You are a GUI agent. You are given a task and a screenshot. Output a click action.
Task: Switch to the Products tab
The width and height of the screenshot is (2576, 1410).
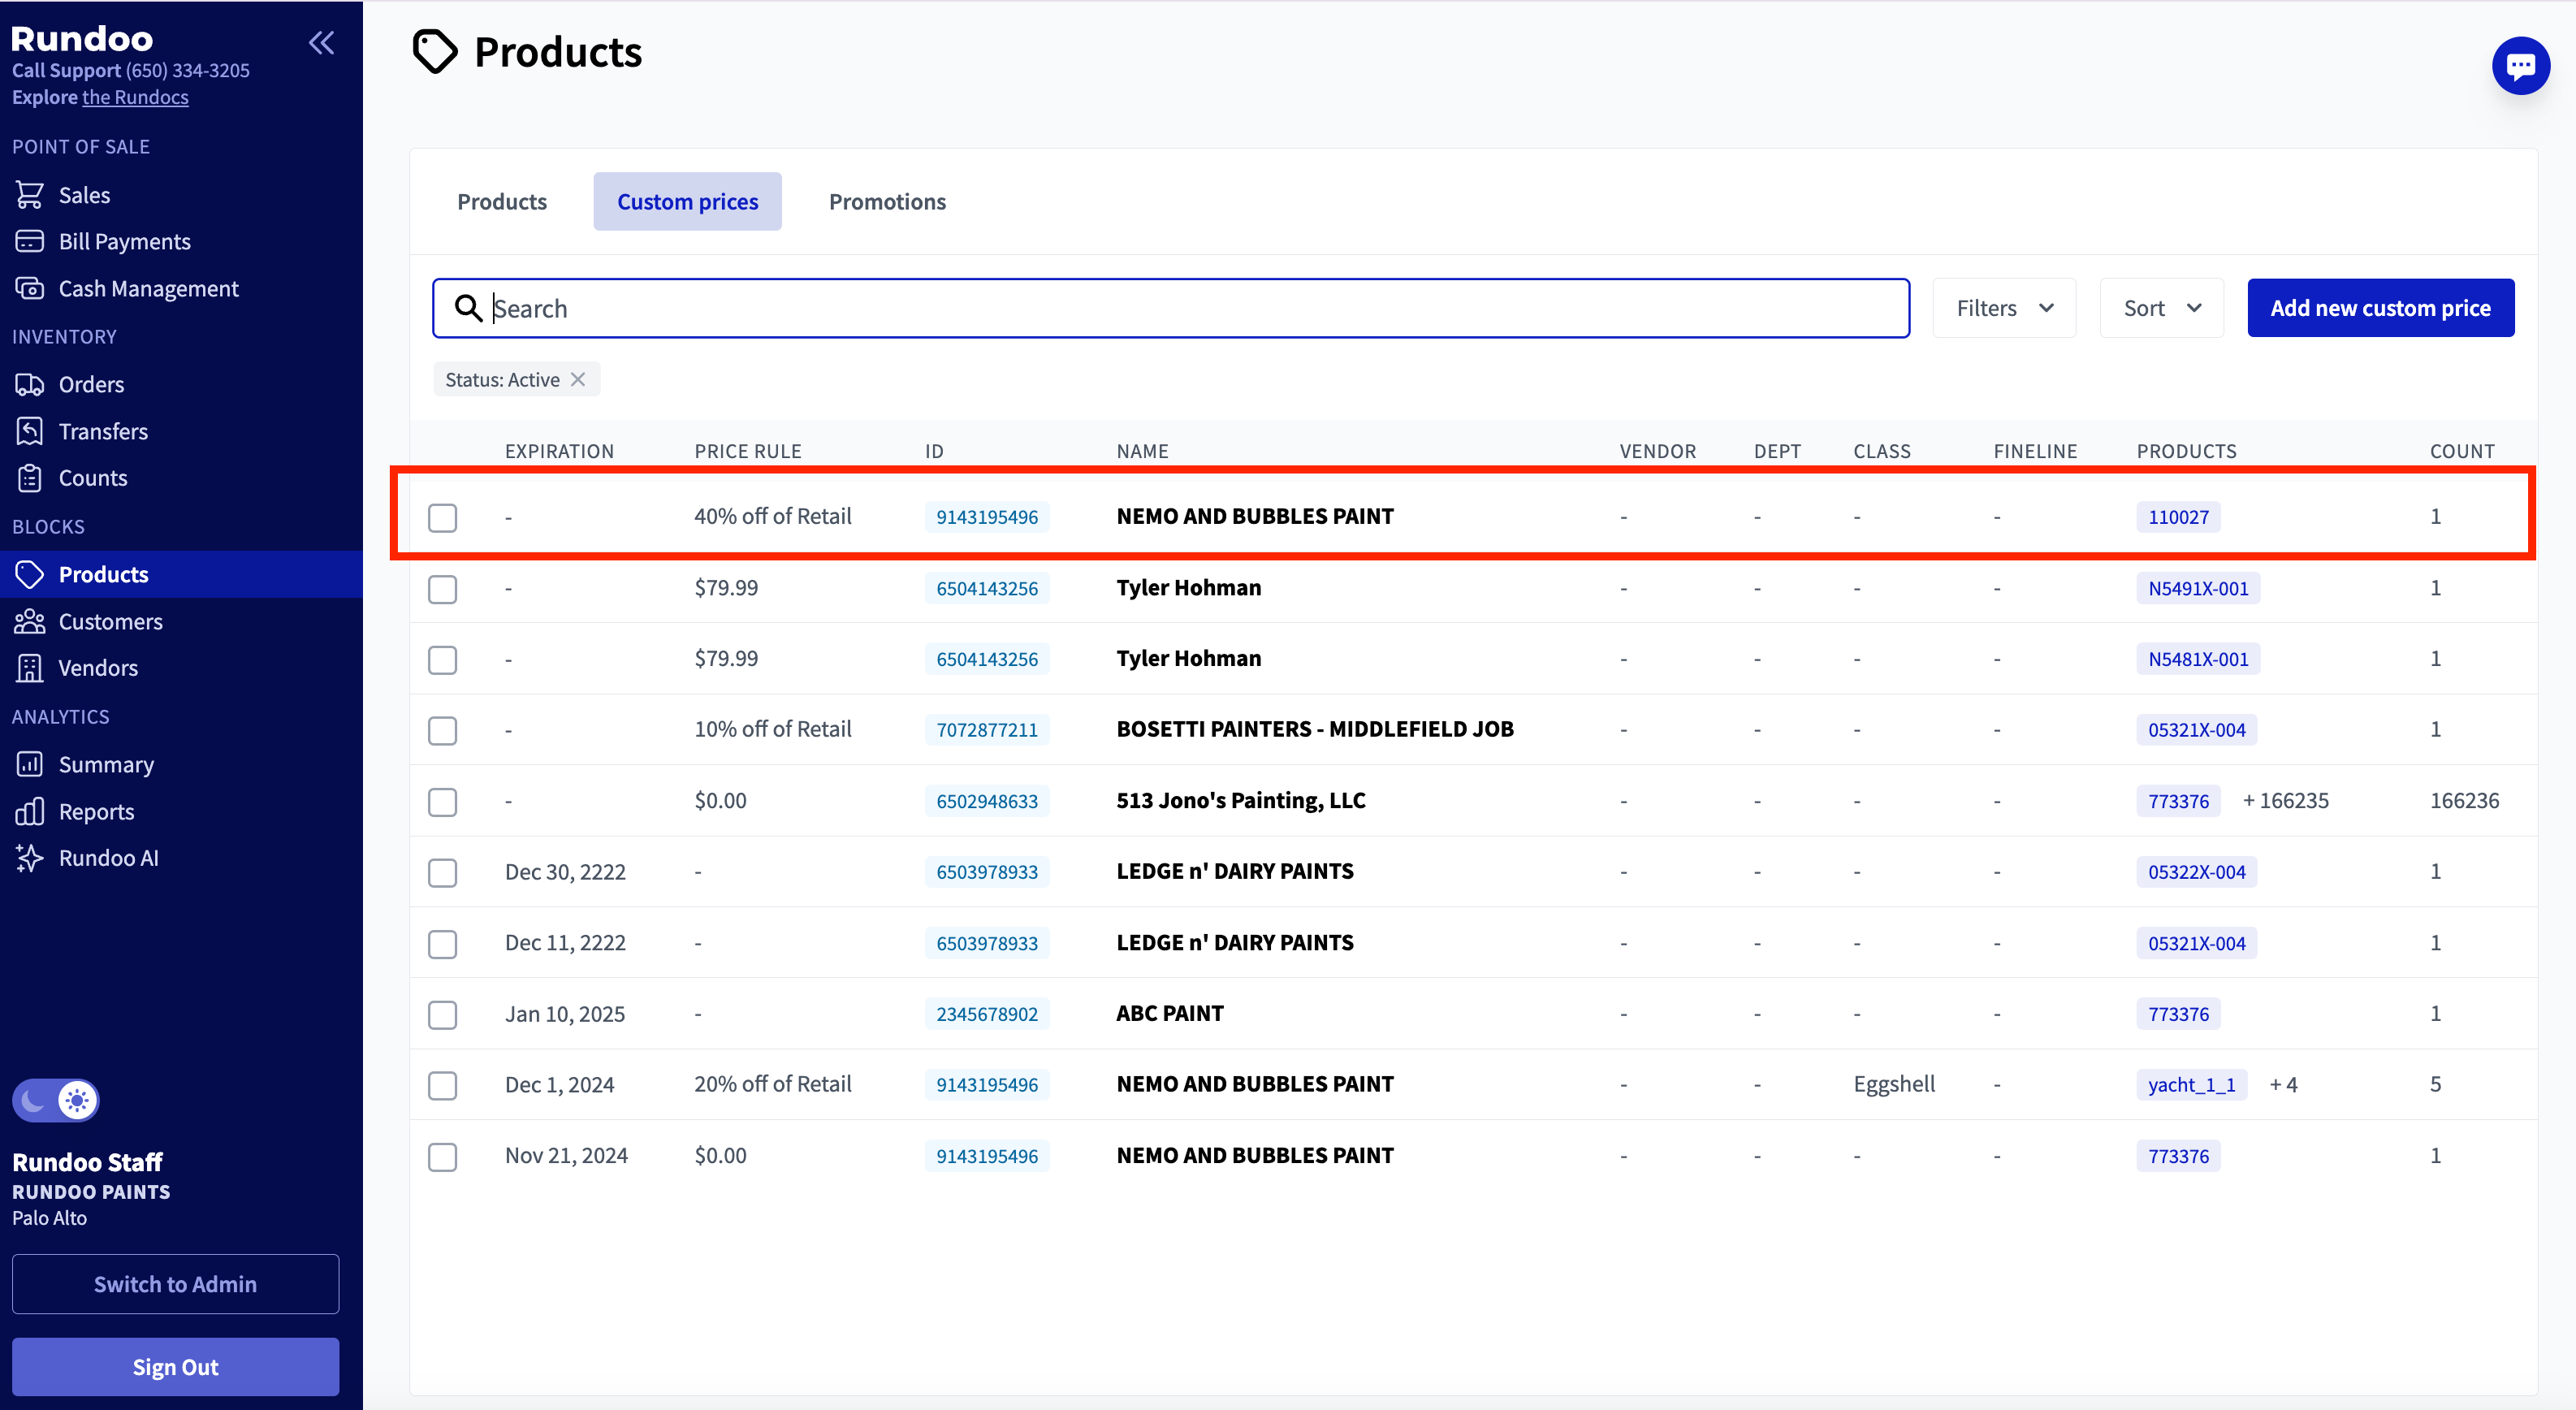click(x=502, y=202)
